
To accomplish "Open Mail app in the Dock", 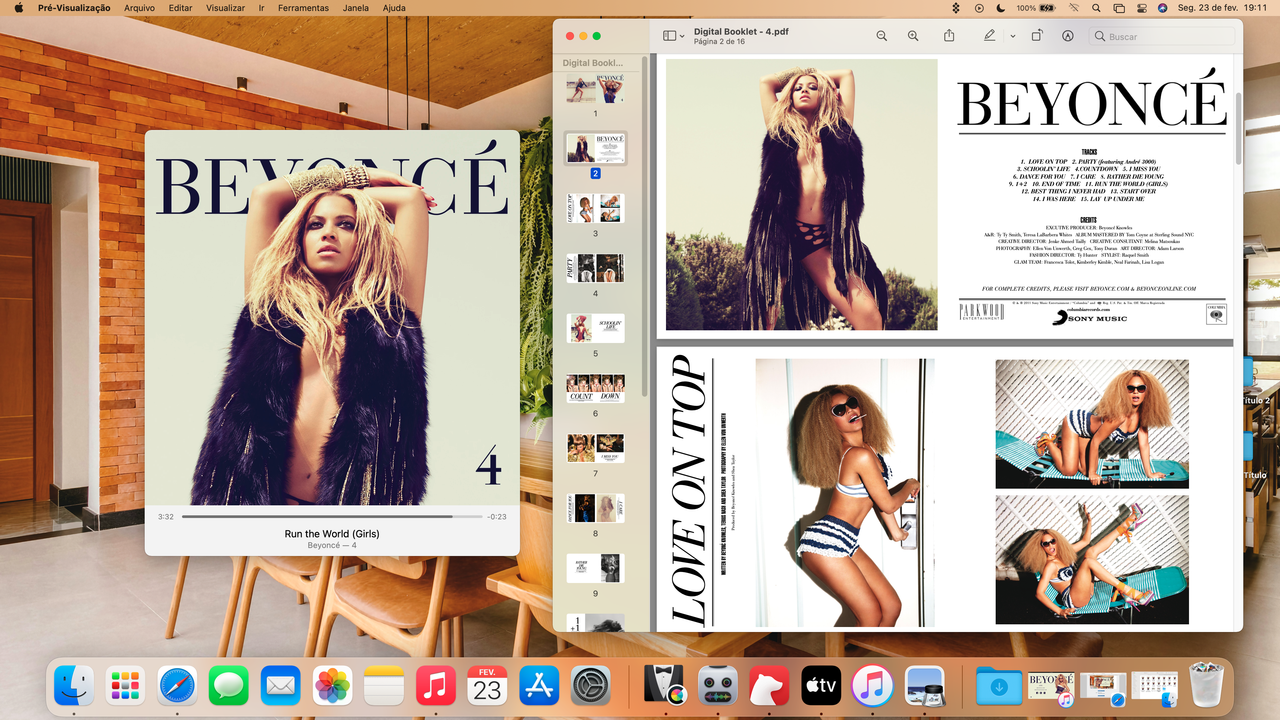I will pyautogui.click(x=281, y=685).
